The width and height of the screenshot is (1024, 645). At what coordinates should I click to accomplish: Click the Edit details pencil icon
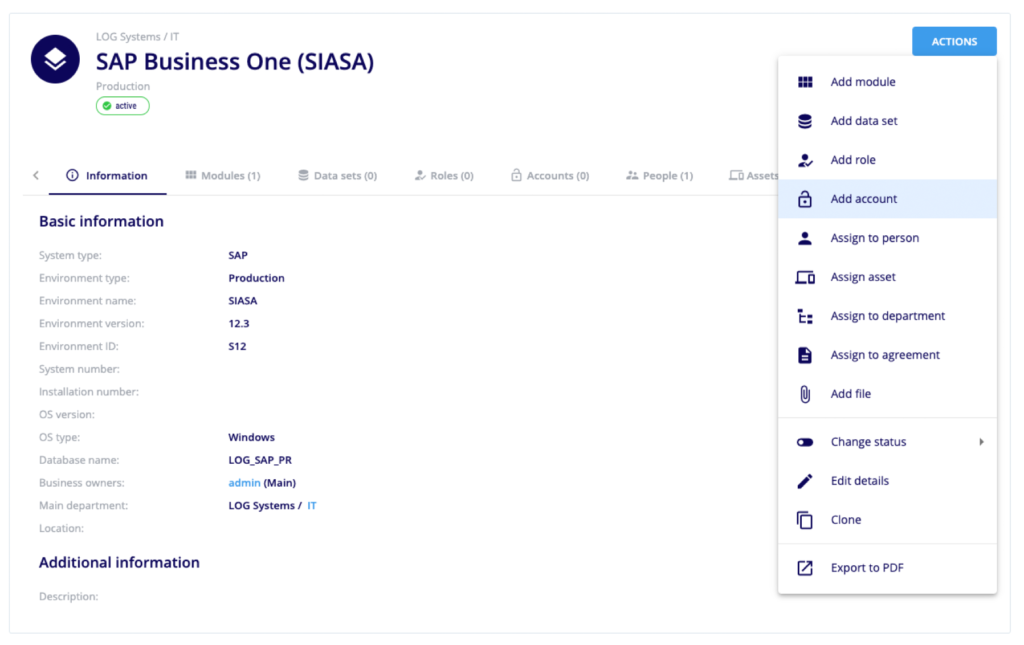(x=805, y=481)
